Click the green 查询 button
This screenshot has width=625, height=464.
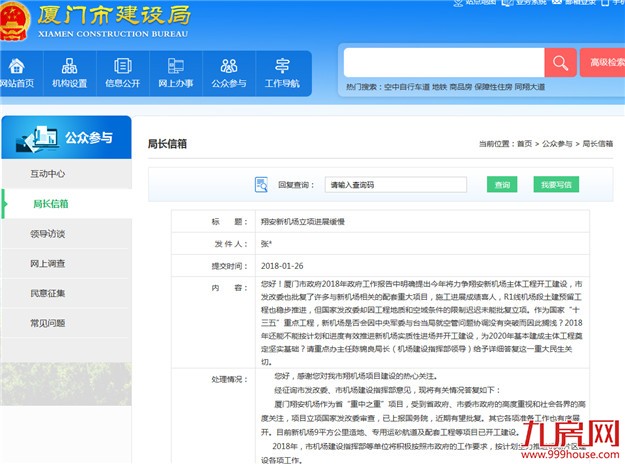tap(502, 185)
